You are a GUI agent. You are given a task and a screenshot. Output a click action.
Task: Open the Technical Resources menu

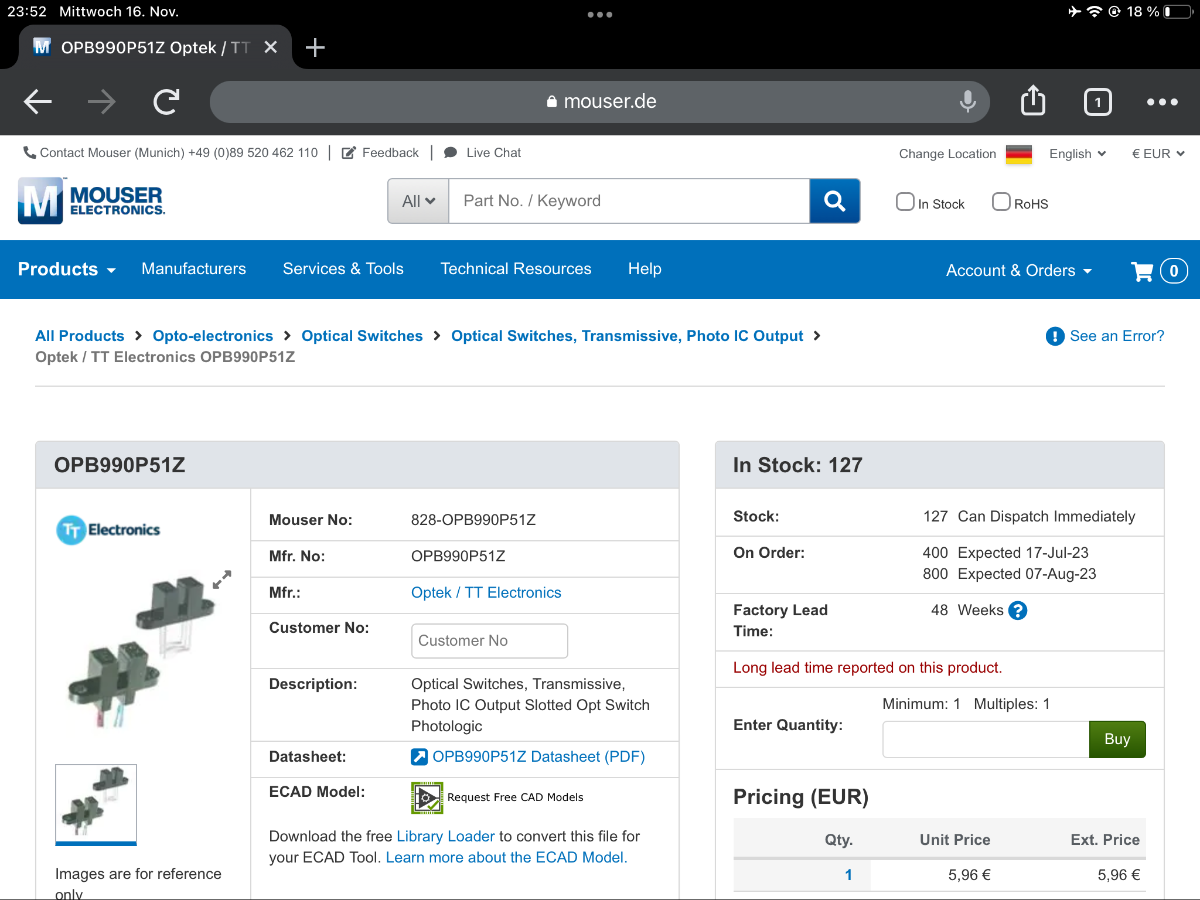point(516,269)
